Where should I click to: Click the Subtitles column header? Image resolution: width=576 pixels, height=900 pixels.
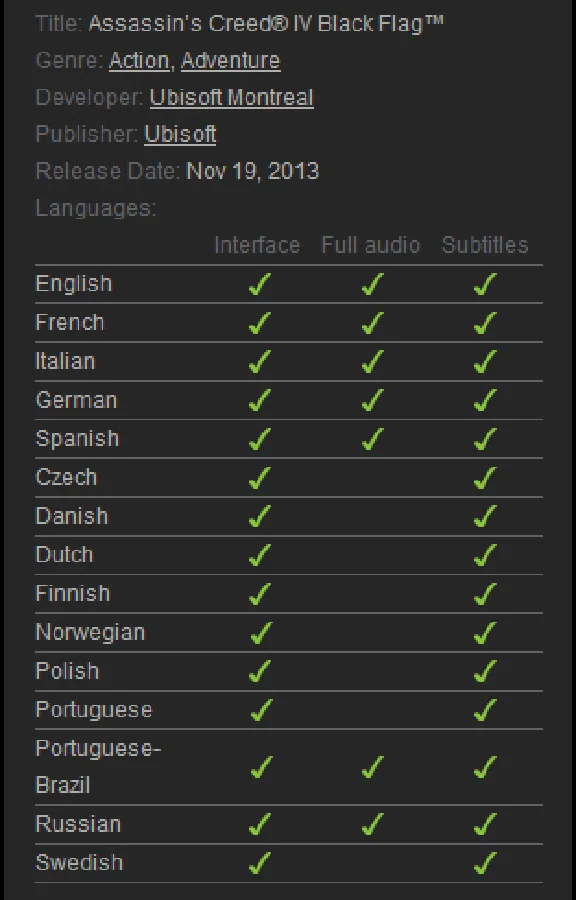[485, 245]
